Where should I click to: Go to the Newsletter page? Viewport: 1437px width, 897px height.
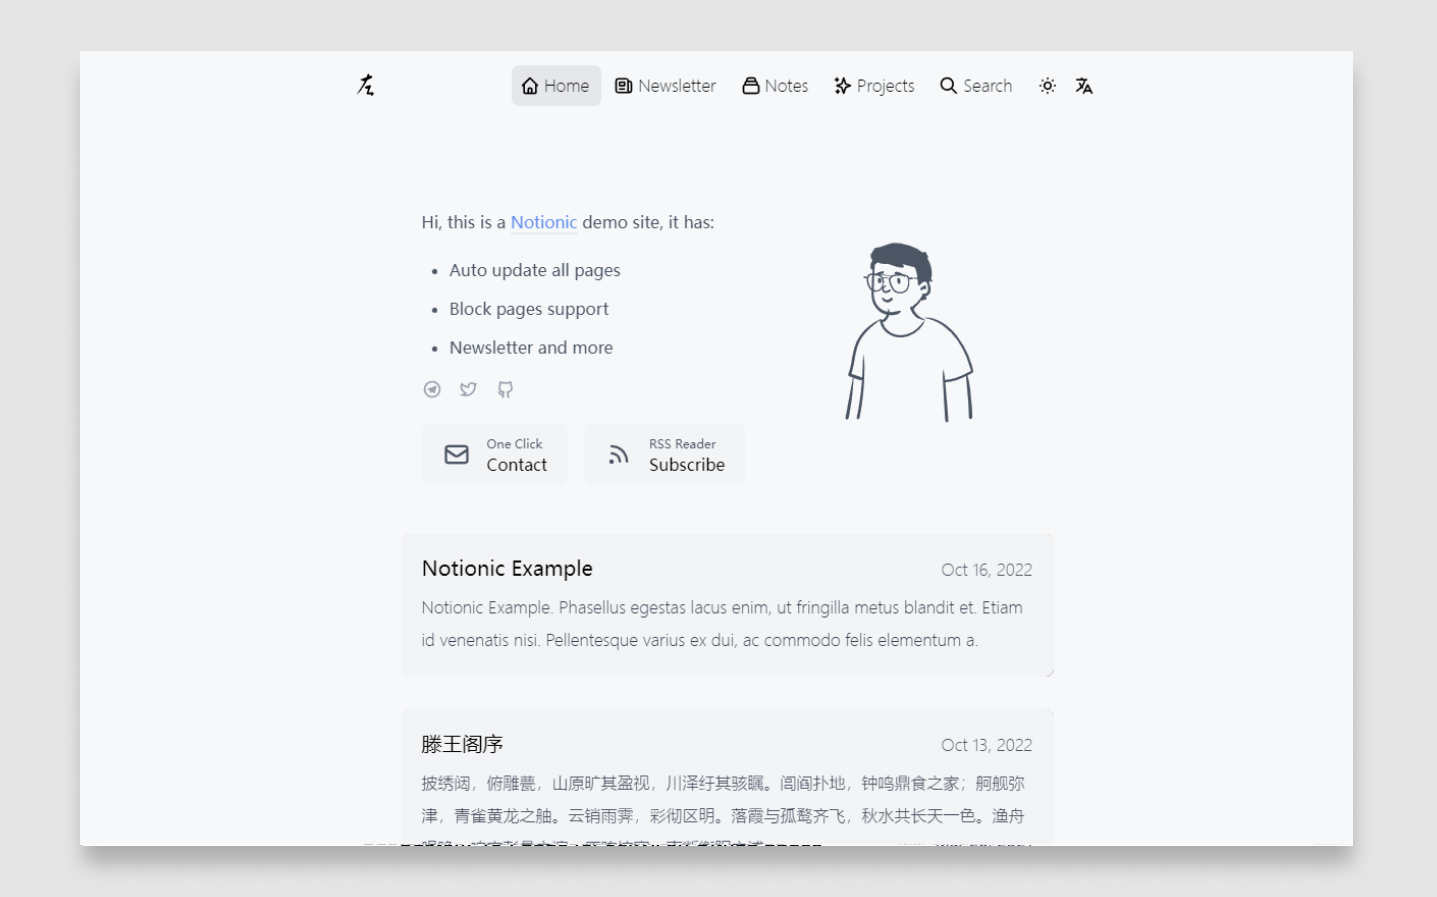click(x=665, y=86)
